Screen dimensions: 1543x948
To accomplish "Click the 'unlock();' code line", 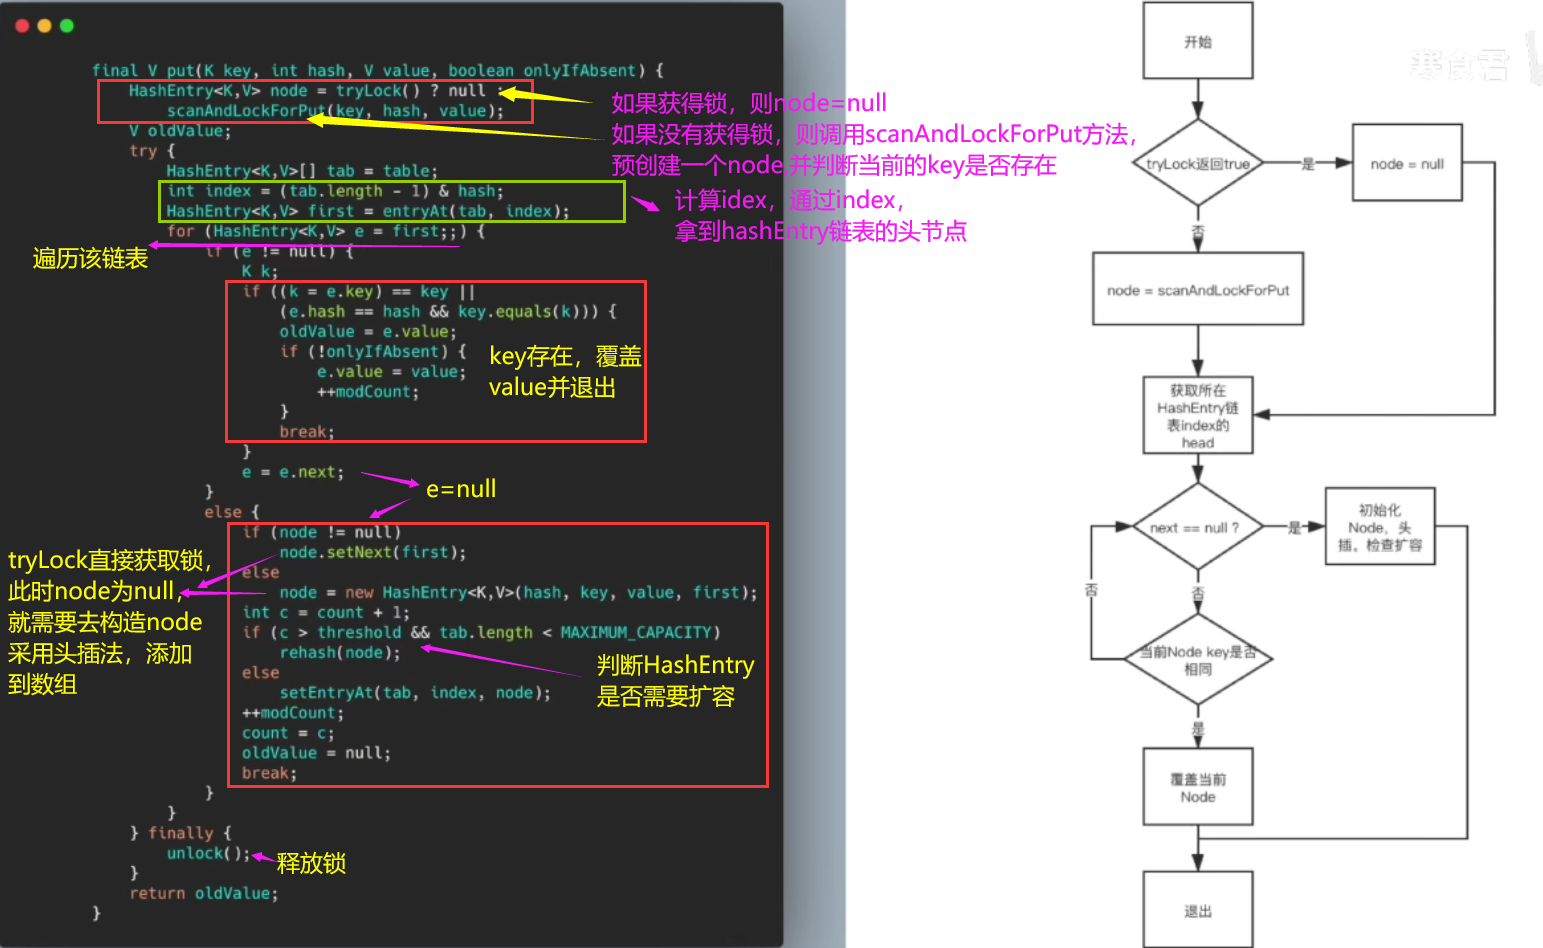I will click(x=208, y=852).
